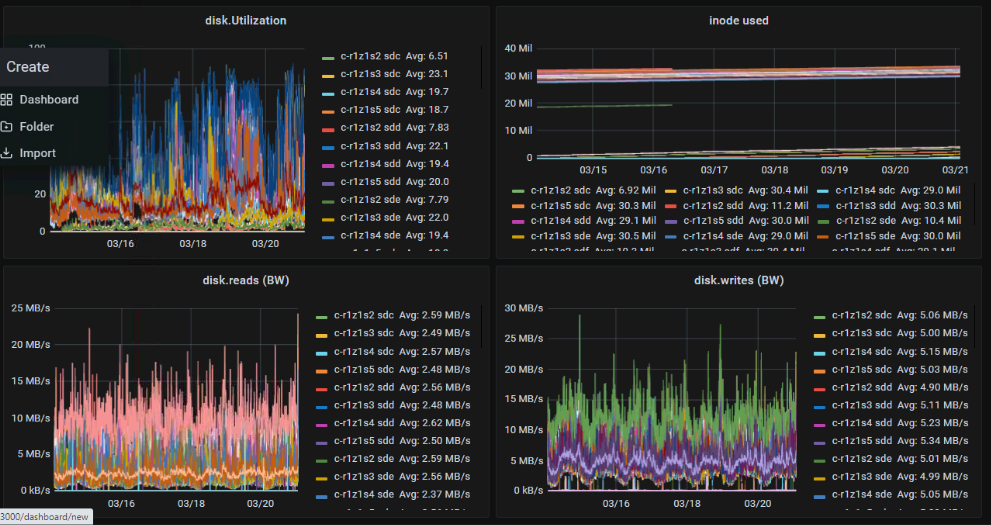Click color swatch of c-r1z1s3 sdc in disk.writes legend
This screenshot has width=991, height=525.
tap(820, 334)
